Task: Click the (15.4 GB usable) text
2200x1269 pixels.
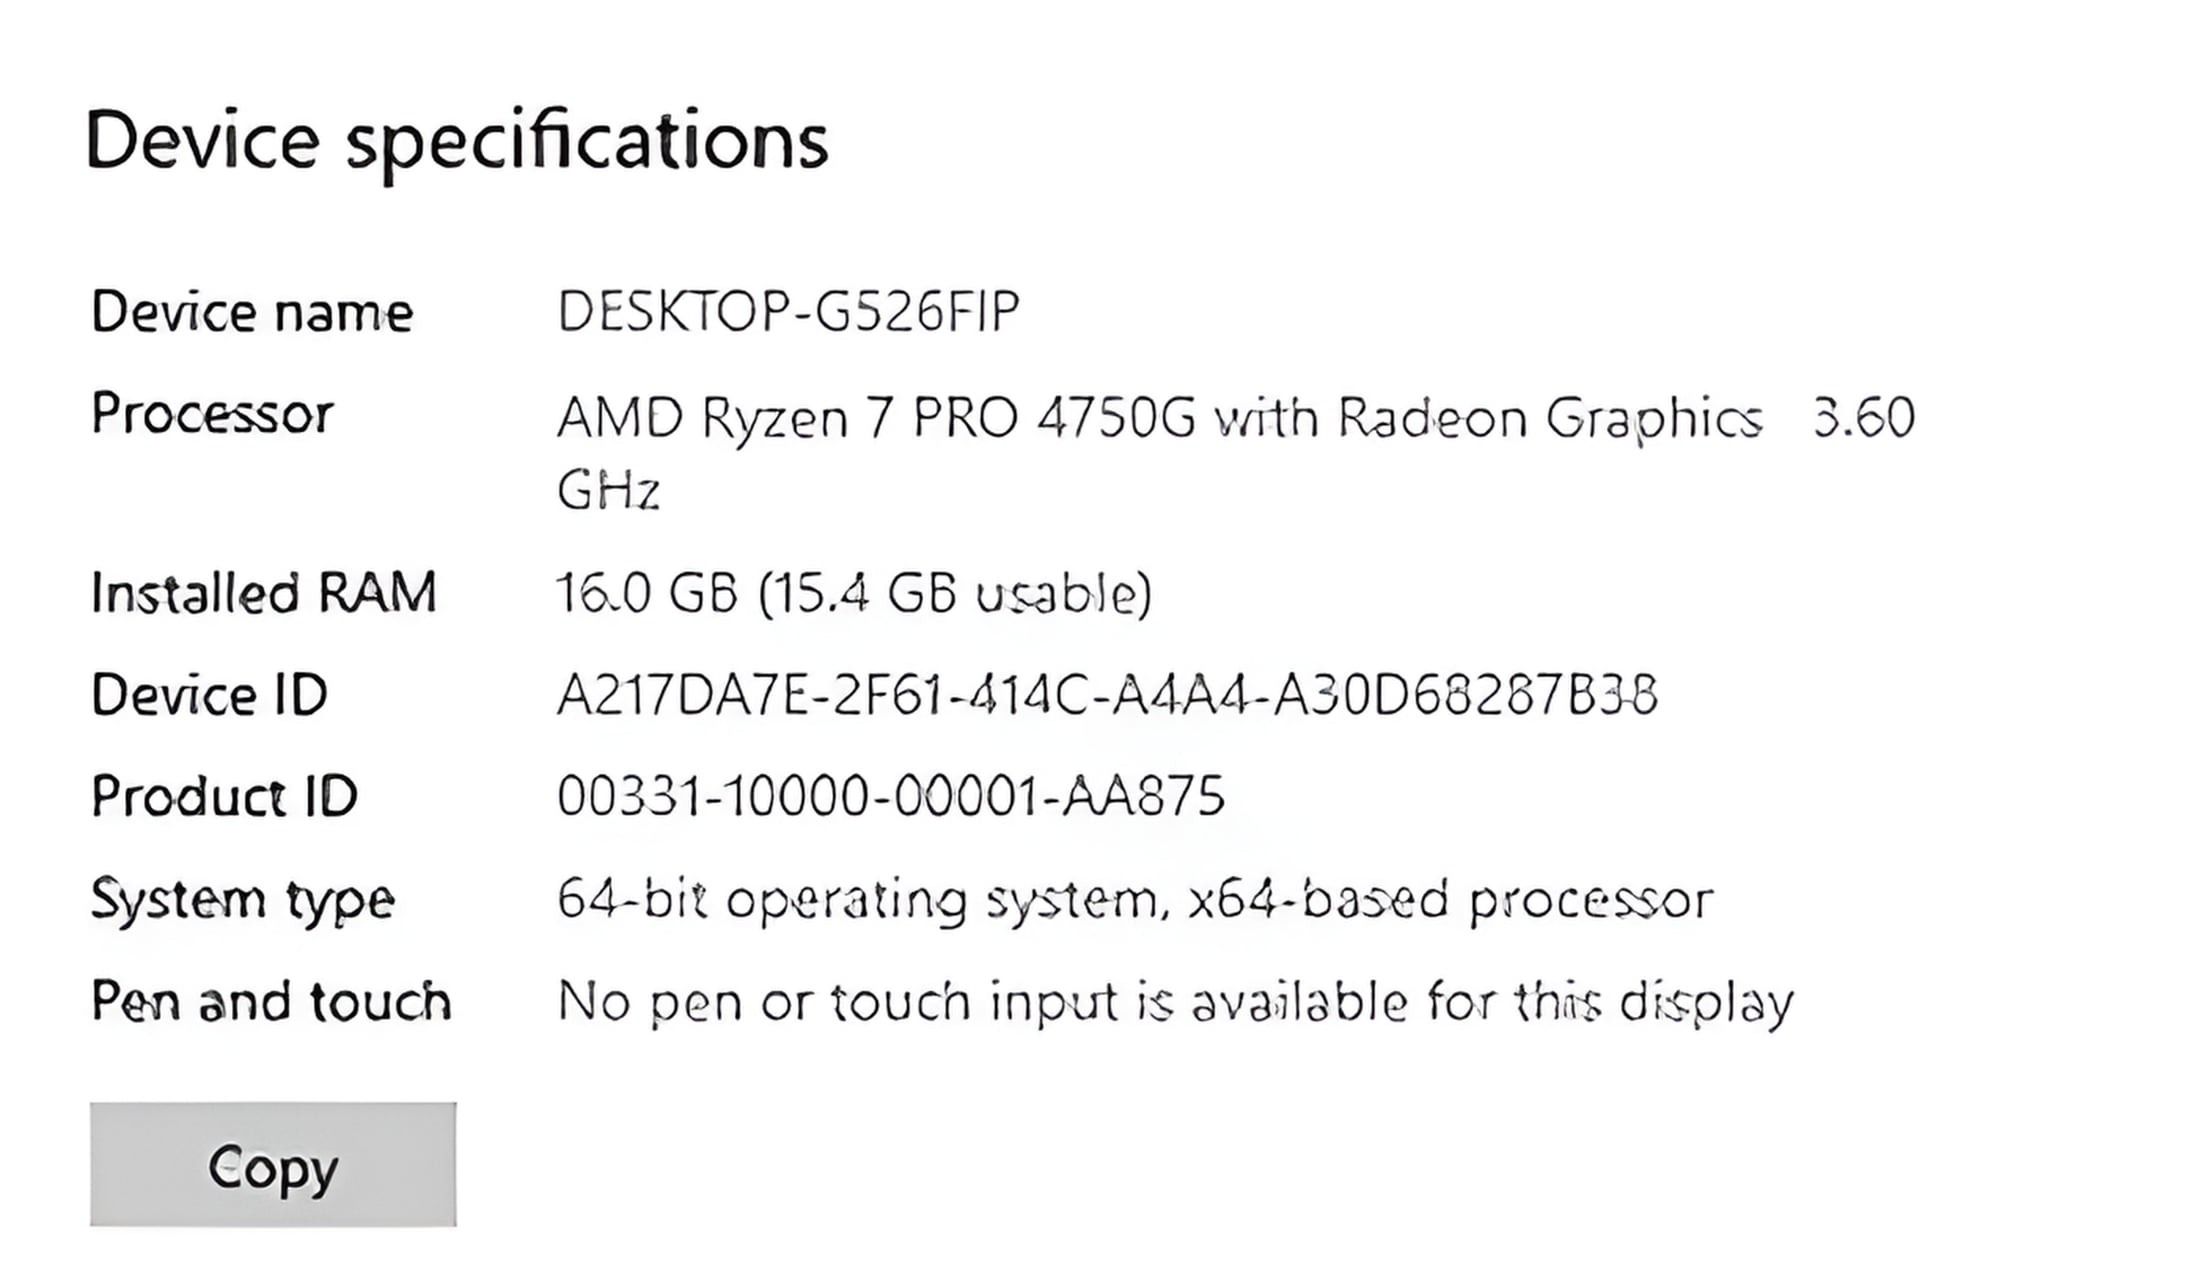Action: 955,594
